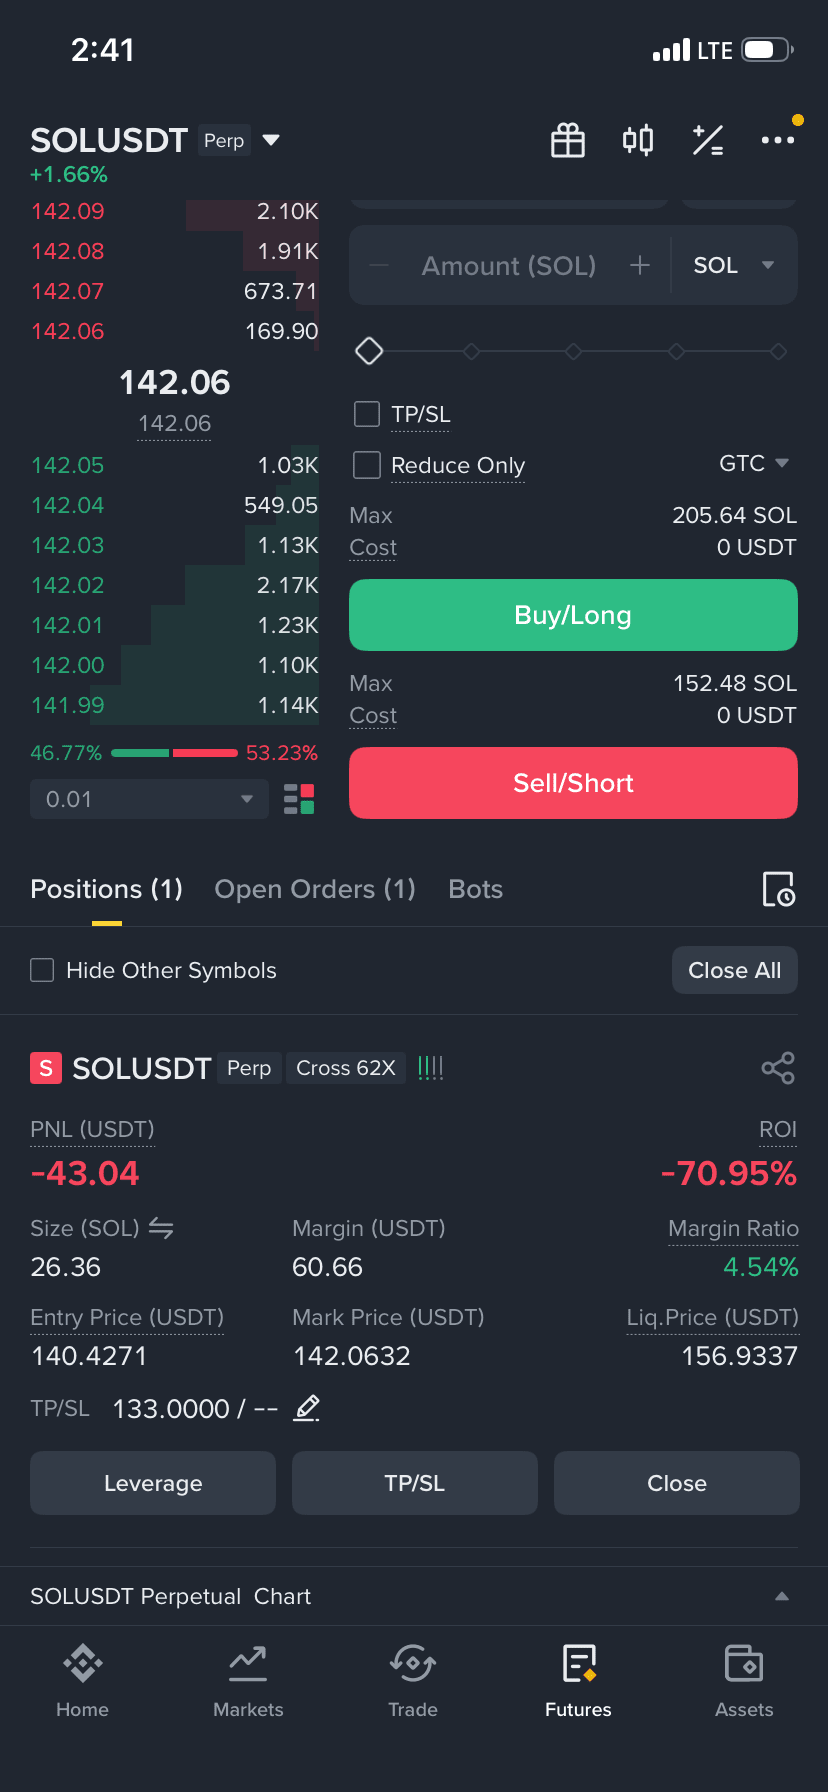The image size is (828, 1792).
Task: Open the order history icon
Action: 778,889
